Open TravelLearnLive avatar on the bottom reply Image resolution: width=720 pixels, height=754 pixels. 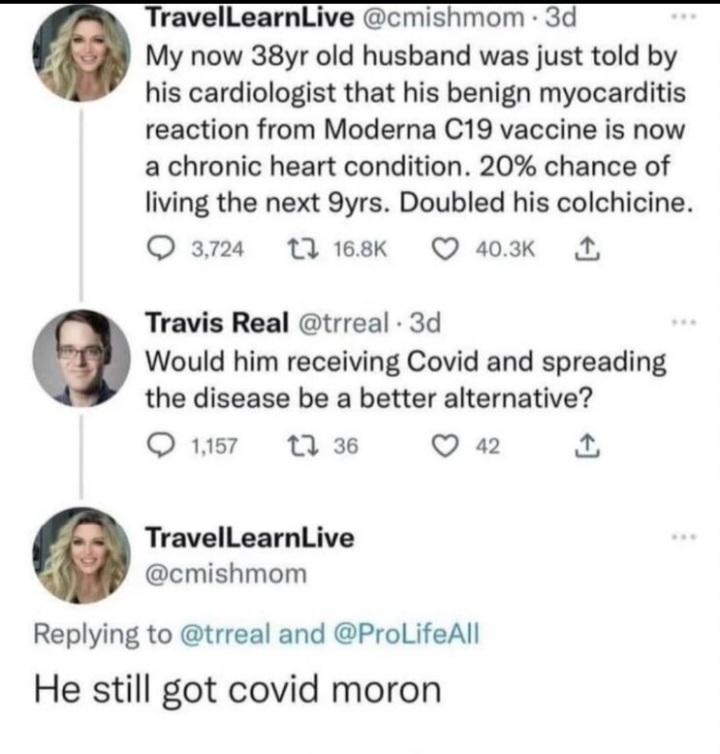82,555
